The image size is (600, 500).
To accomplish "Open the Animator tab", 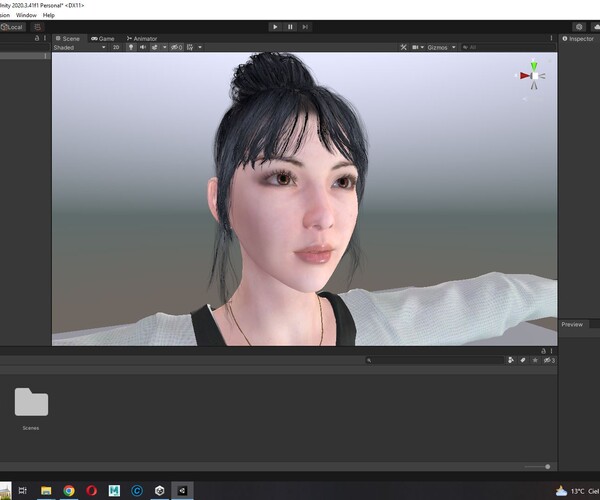I will tap(142, 39).
